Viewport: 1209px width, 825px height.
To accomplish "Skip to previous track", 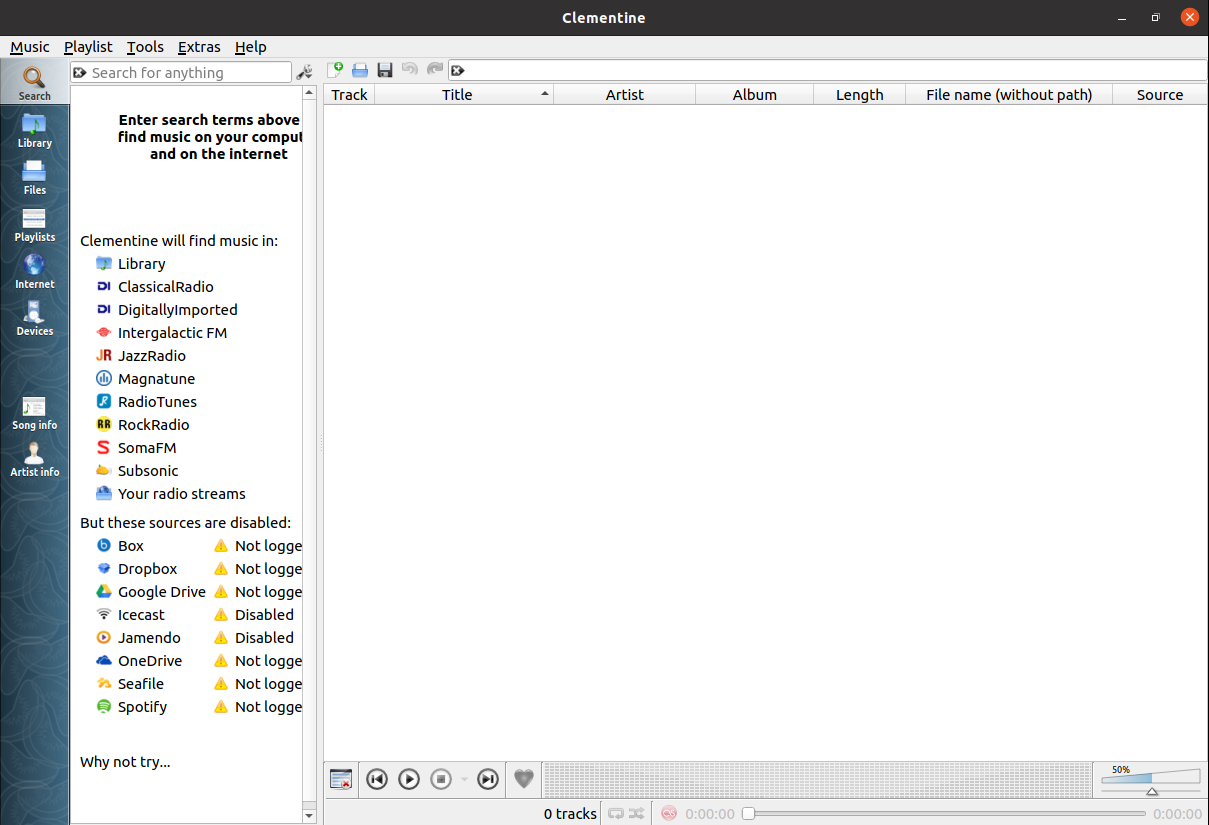I will click(x=377, y=779).
